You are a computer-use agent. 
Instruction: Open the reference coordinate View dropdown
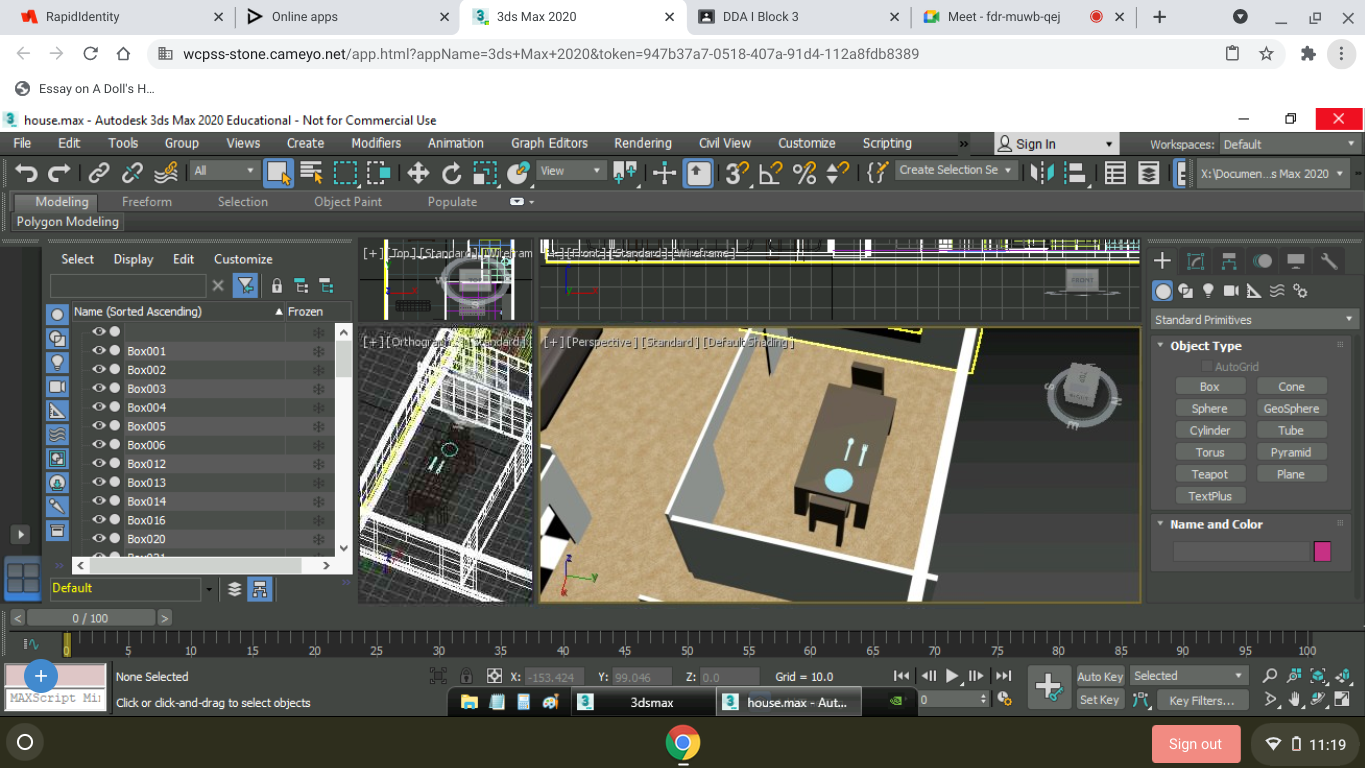click(x=570, y=169)
